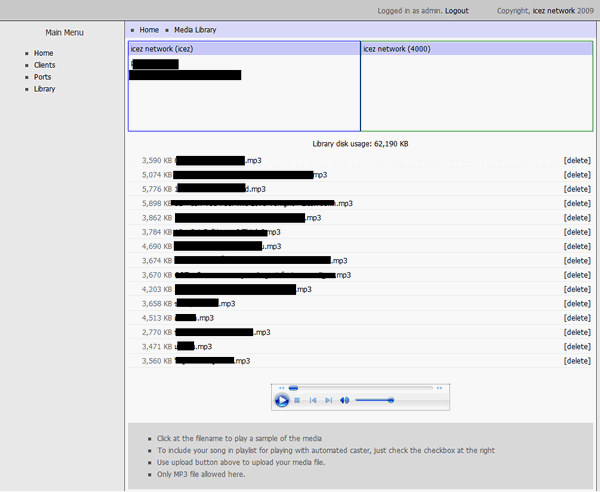Viewport: 600px width, 492px height.
Task: Delete the 3,674 KB mp3 file
Action: [577, 261]
